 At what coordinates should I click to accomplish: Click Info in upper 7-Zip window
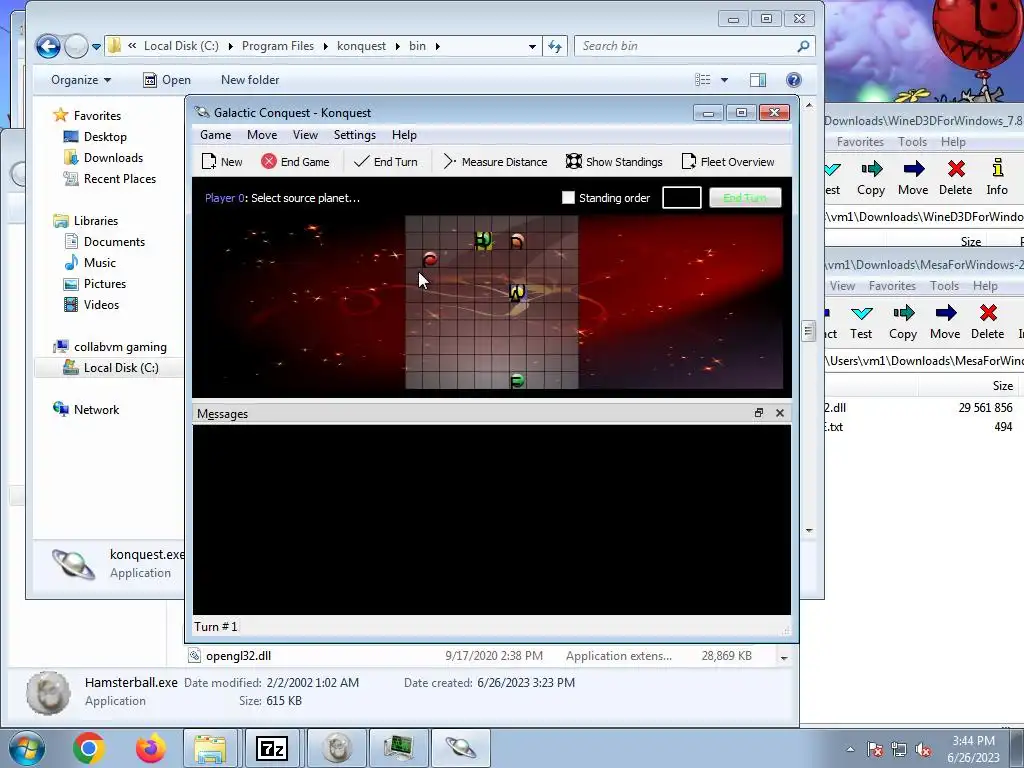pos(997,178)
